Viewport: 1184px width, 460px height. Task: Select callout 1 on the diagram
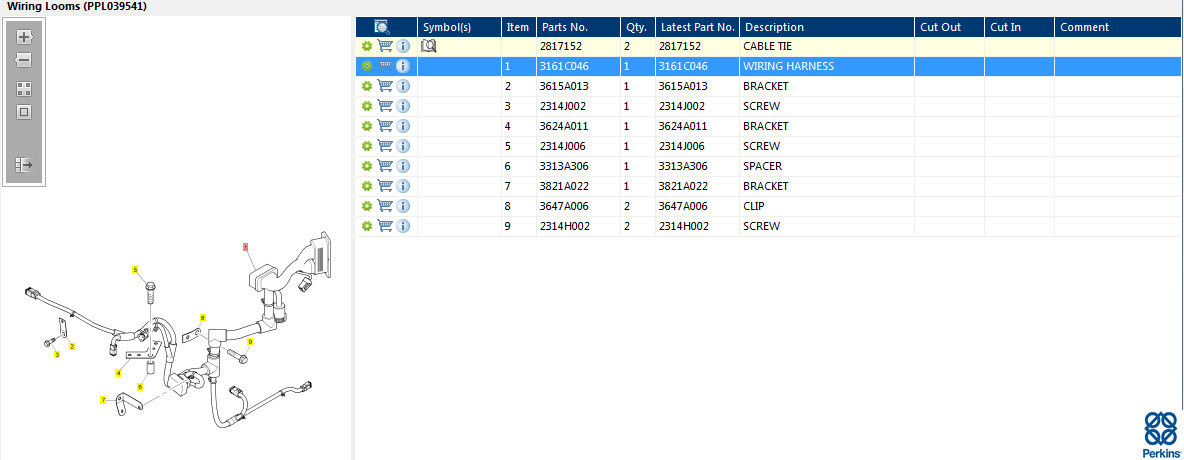(x=245, y=246)
